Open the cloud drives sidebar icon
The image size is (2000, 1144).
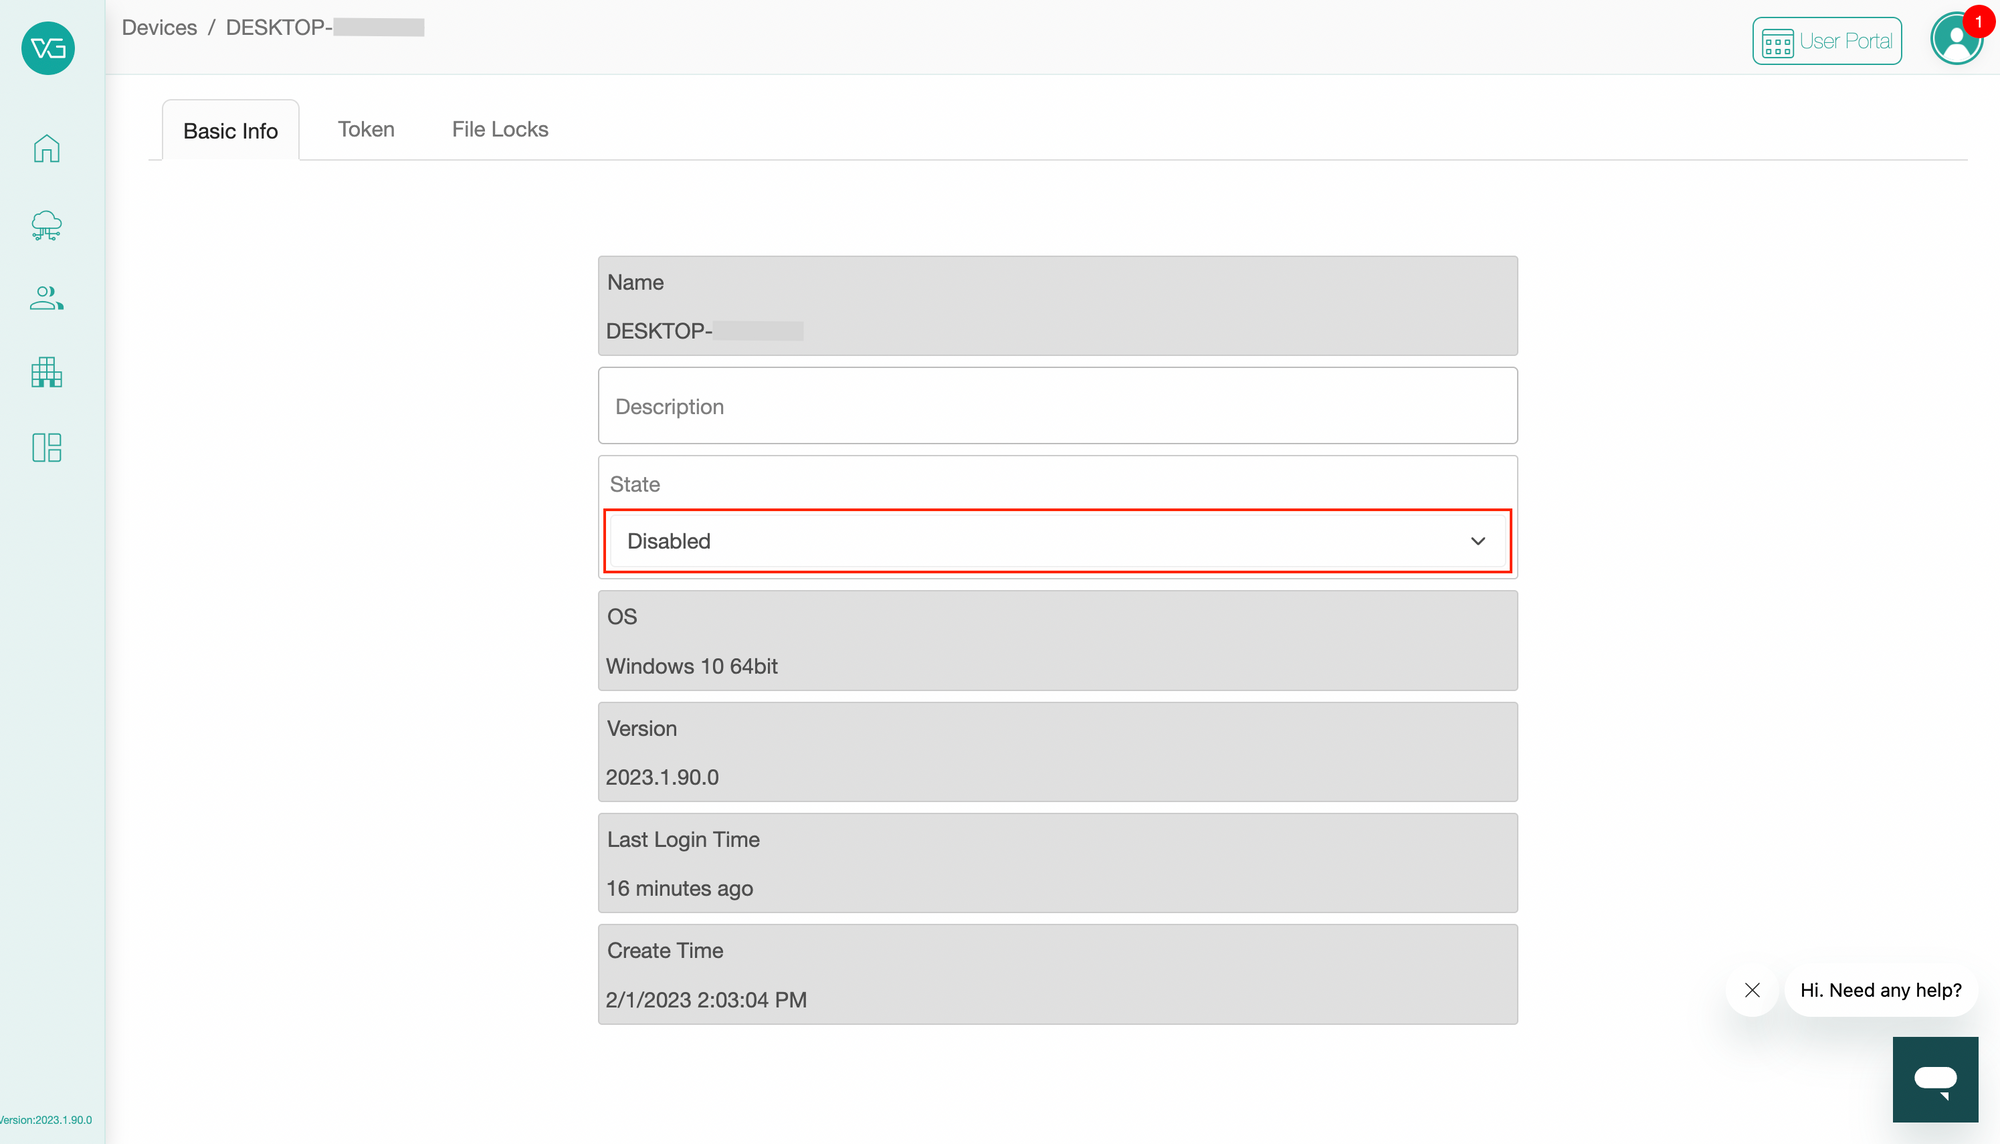[x=46, y=225]
